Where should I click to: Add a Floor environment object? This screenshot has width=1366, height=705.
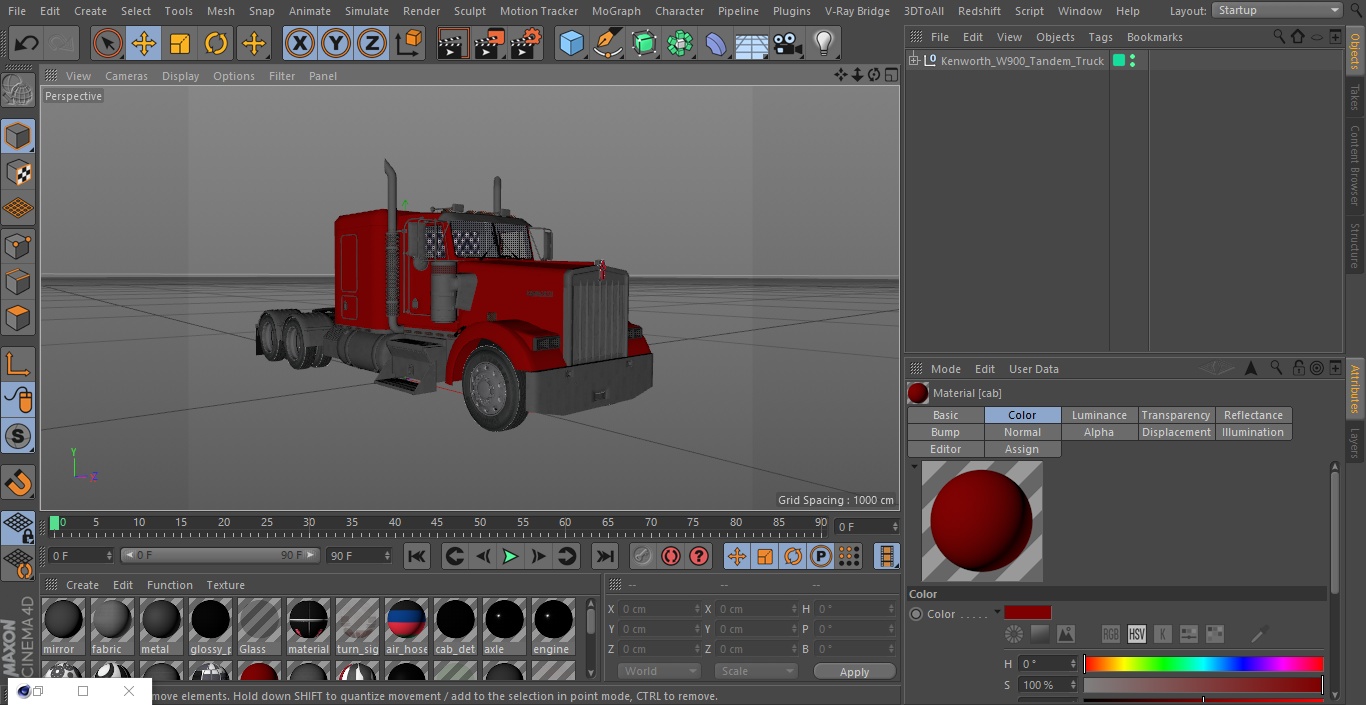[752, 43]
